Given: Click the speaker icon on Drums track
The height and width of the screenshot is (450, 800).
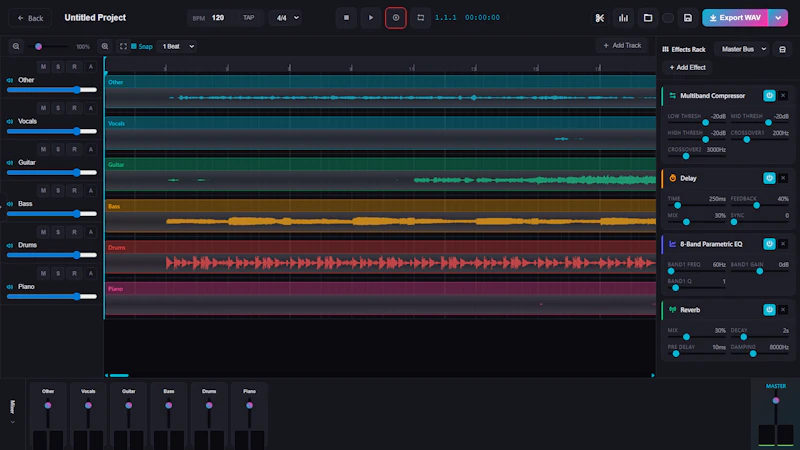Looking at the screenshot, I should click(x=10, y=245).
